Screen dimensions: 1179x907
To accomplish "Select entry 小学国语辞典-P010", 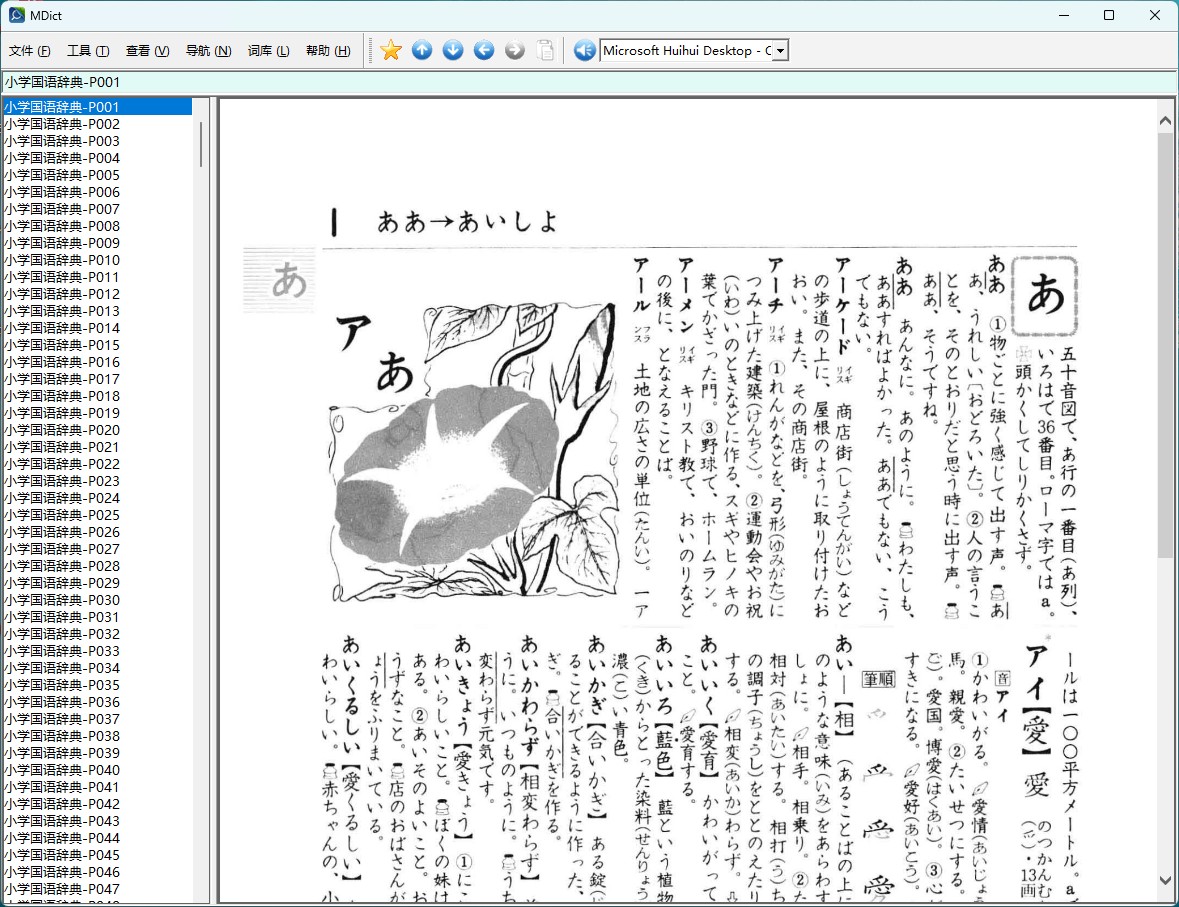I will coord(97,260).
